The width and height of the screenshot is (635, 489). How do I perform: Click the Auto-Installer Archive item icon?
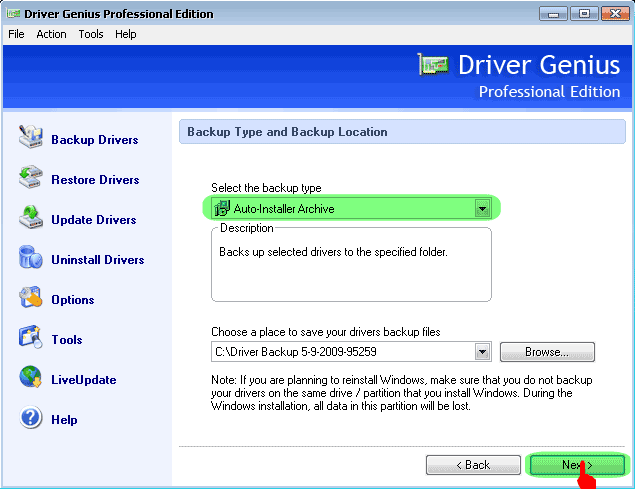click(x=222, y=208)
